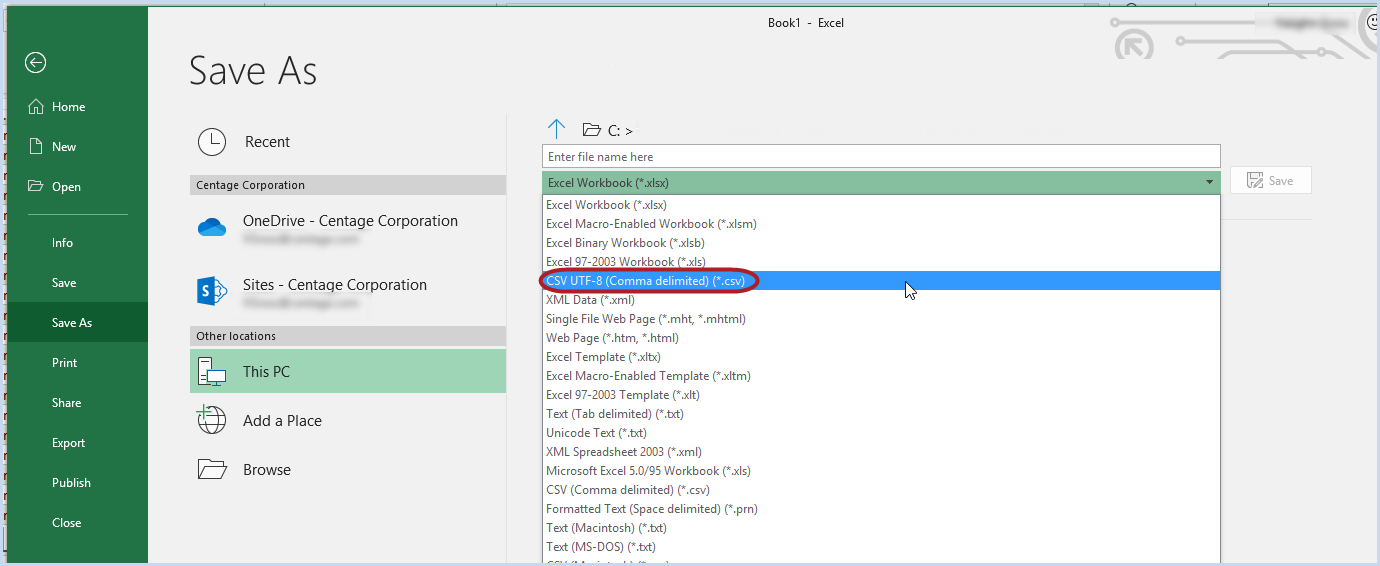Choose Formatted Text (Space delimited) (*.prn)

tap(881, 509)
